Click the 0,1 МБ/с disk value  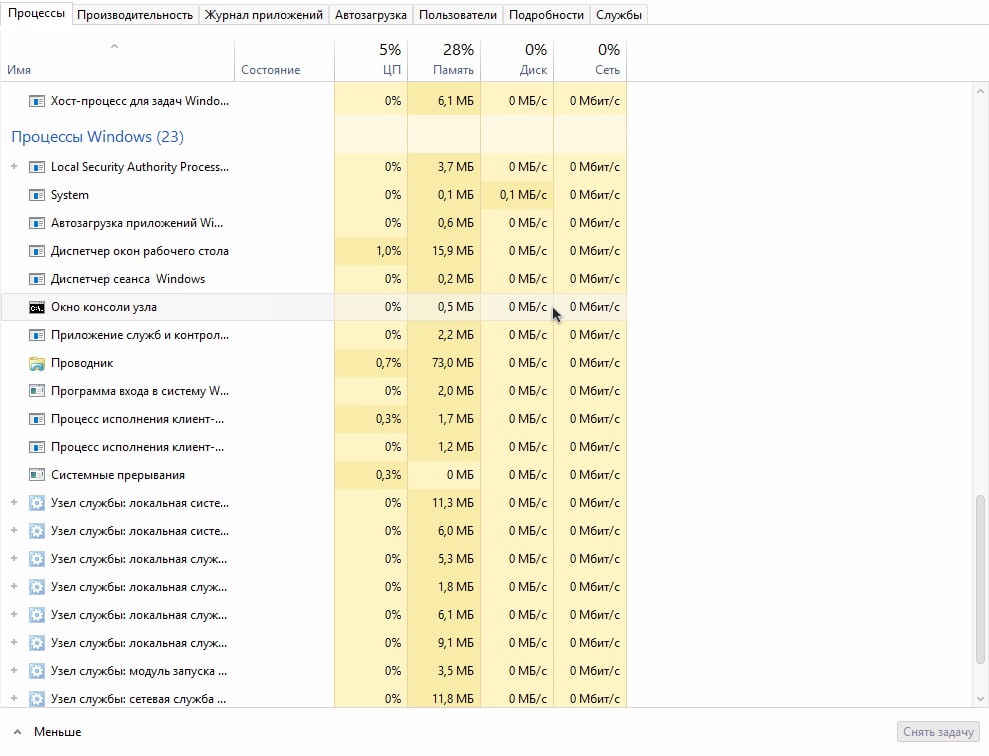[x=524, y=195]
